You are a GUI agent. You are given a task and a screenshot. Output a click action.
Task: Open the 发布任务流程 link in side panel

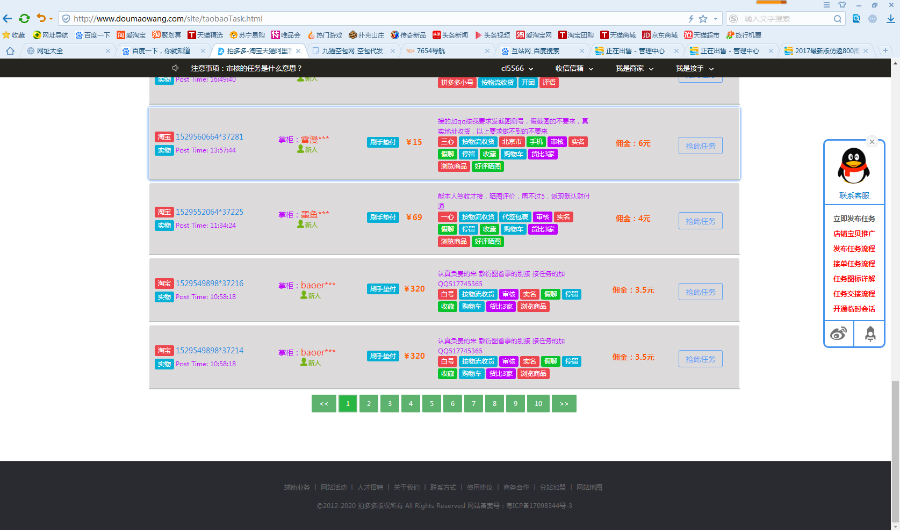click(x=853, y=248)
